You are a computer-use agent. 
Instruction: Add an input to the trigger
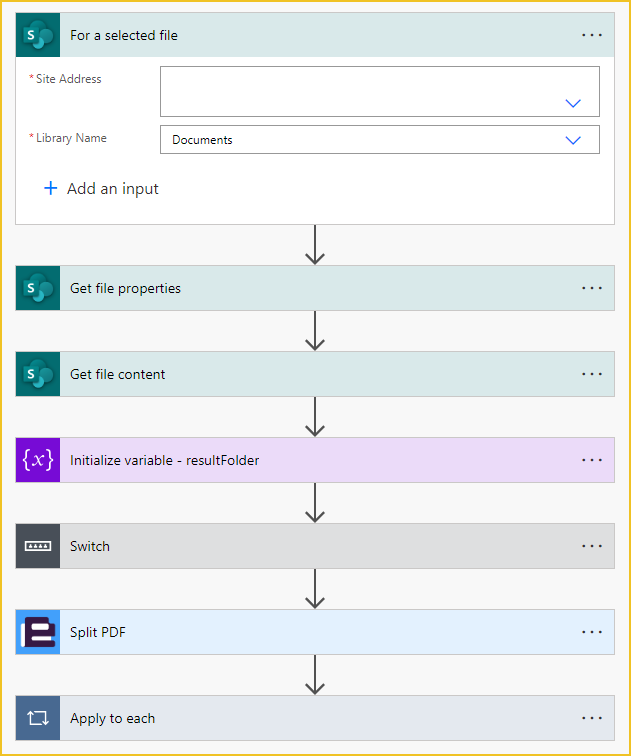[x=101, y=189]
